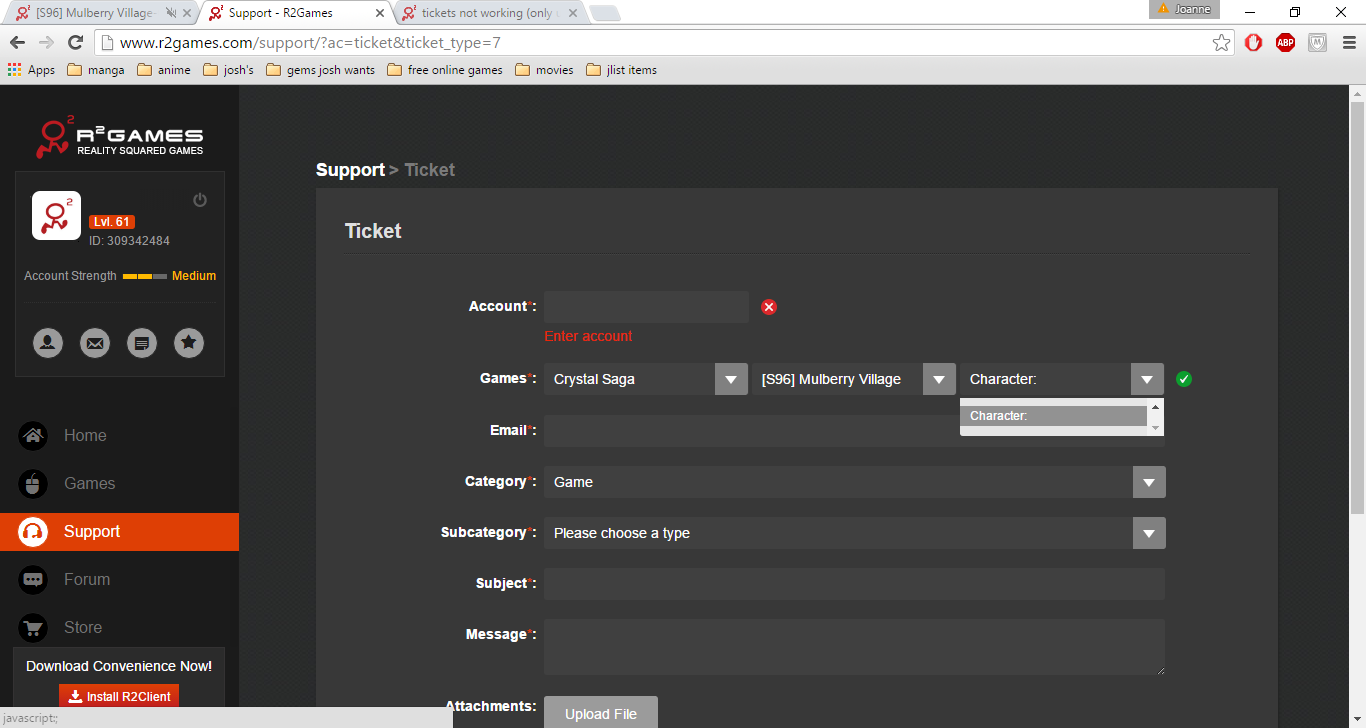Open Store from the sidebar
This screenshot has width=1366, height=728.
(x=83, y=627)
